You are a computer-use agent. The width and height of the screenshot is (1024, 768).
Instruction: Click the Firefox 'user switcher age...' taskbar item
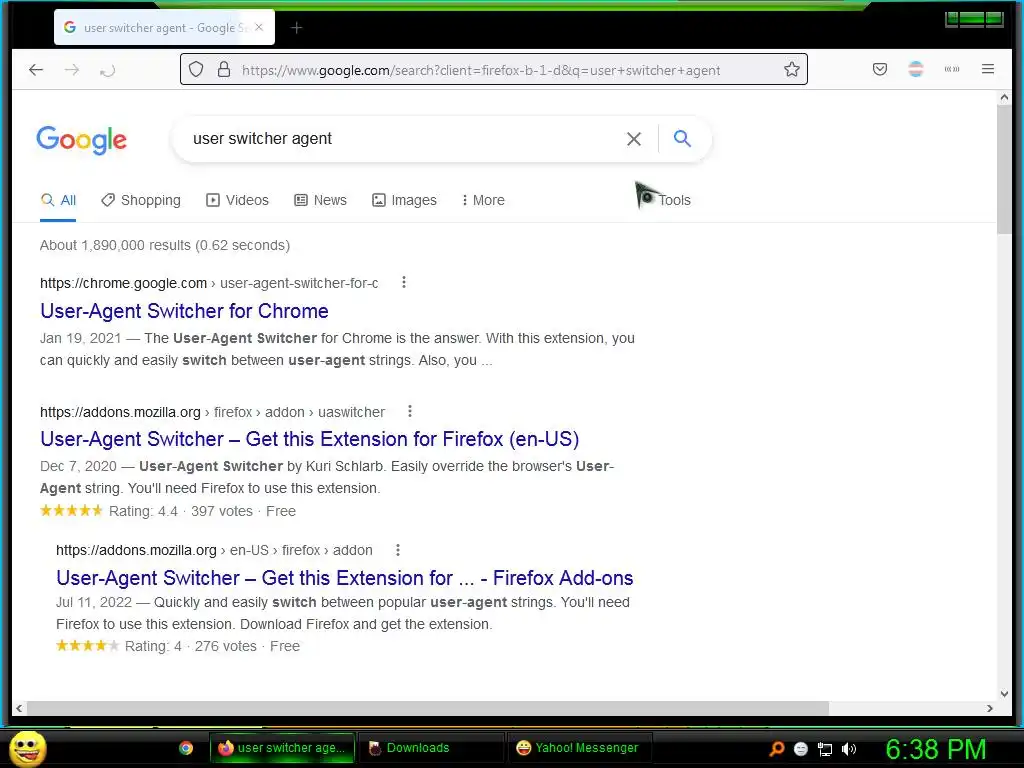(282, 748)
